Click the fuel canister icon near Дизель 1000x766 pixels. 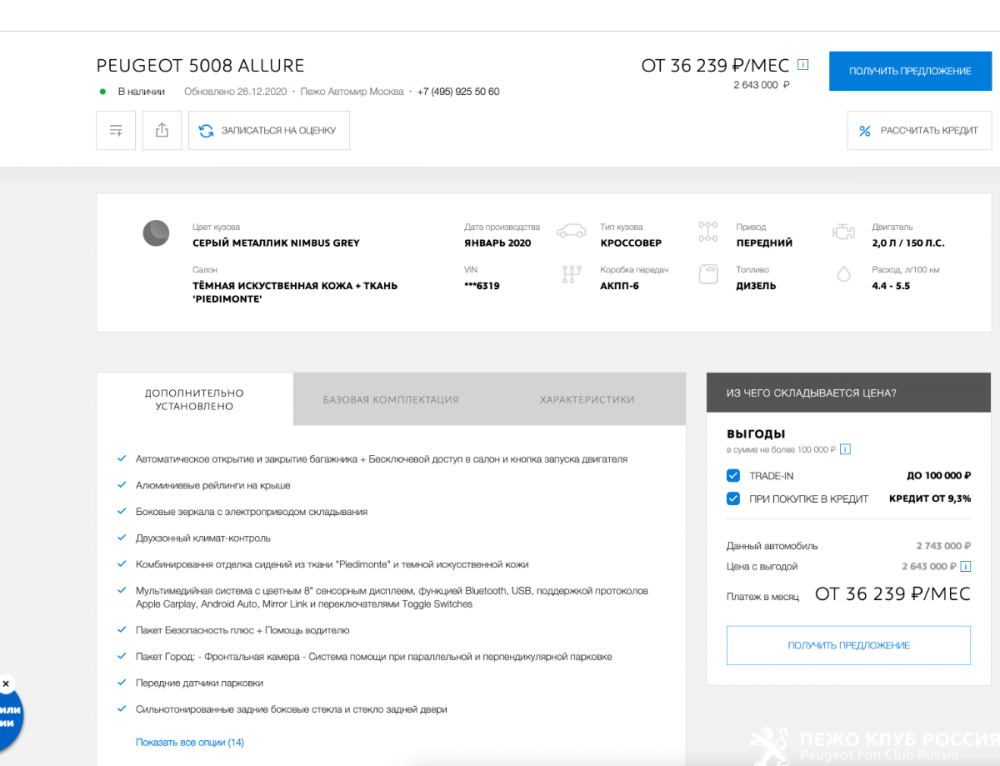(x=708, y=274)
